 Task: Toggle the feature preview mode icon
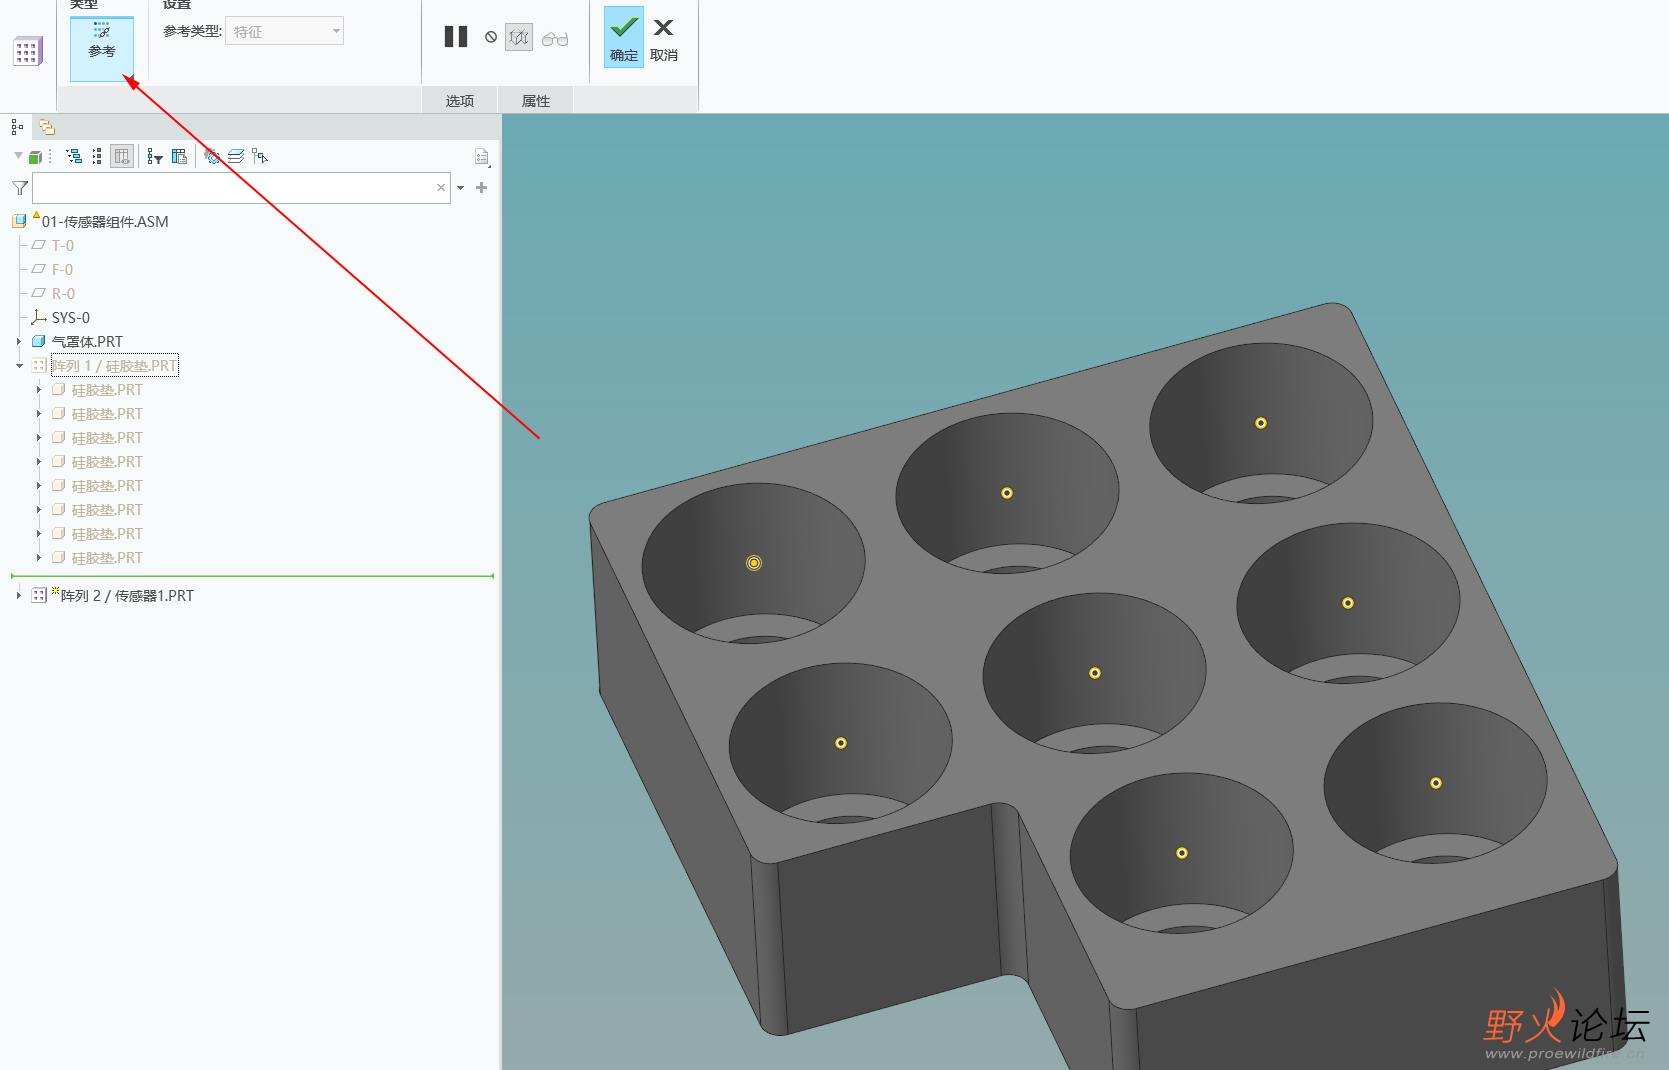click(519, 38)
